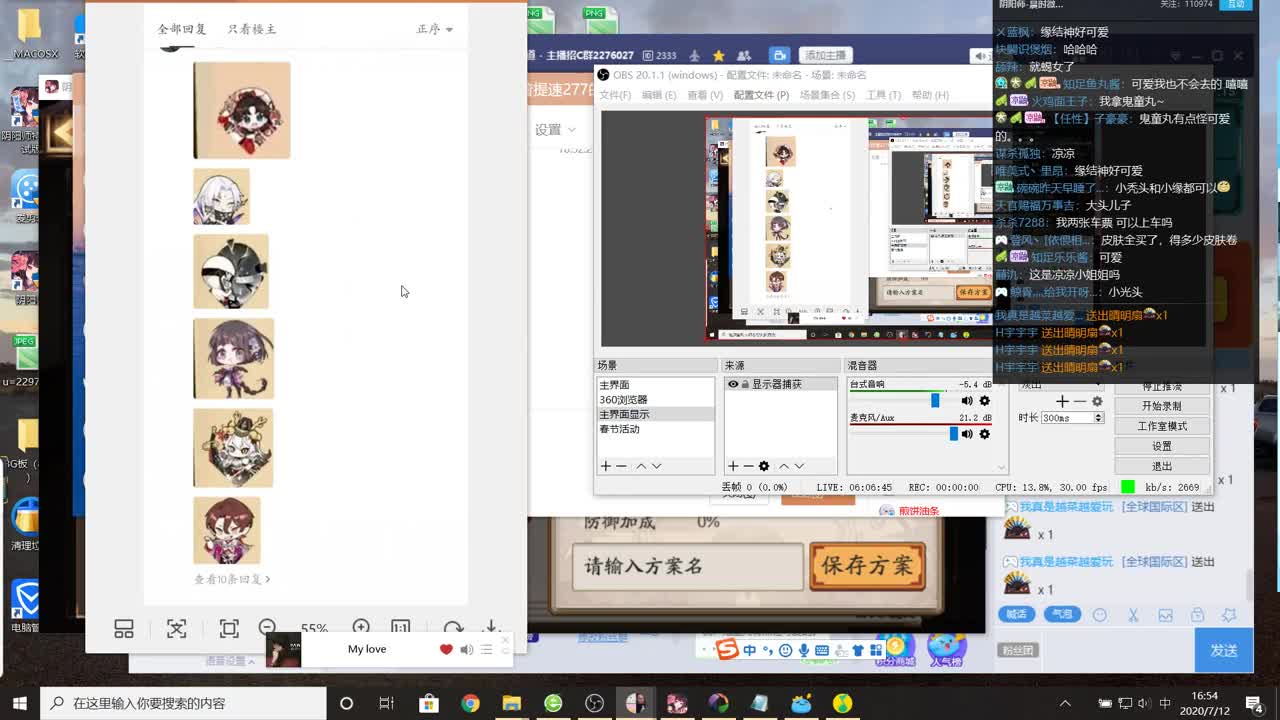Screen dimensions: 1280x720
Task: Open the 台式音响 mixer settings gear
Action: pos(984,401)
